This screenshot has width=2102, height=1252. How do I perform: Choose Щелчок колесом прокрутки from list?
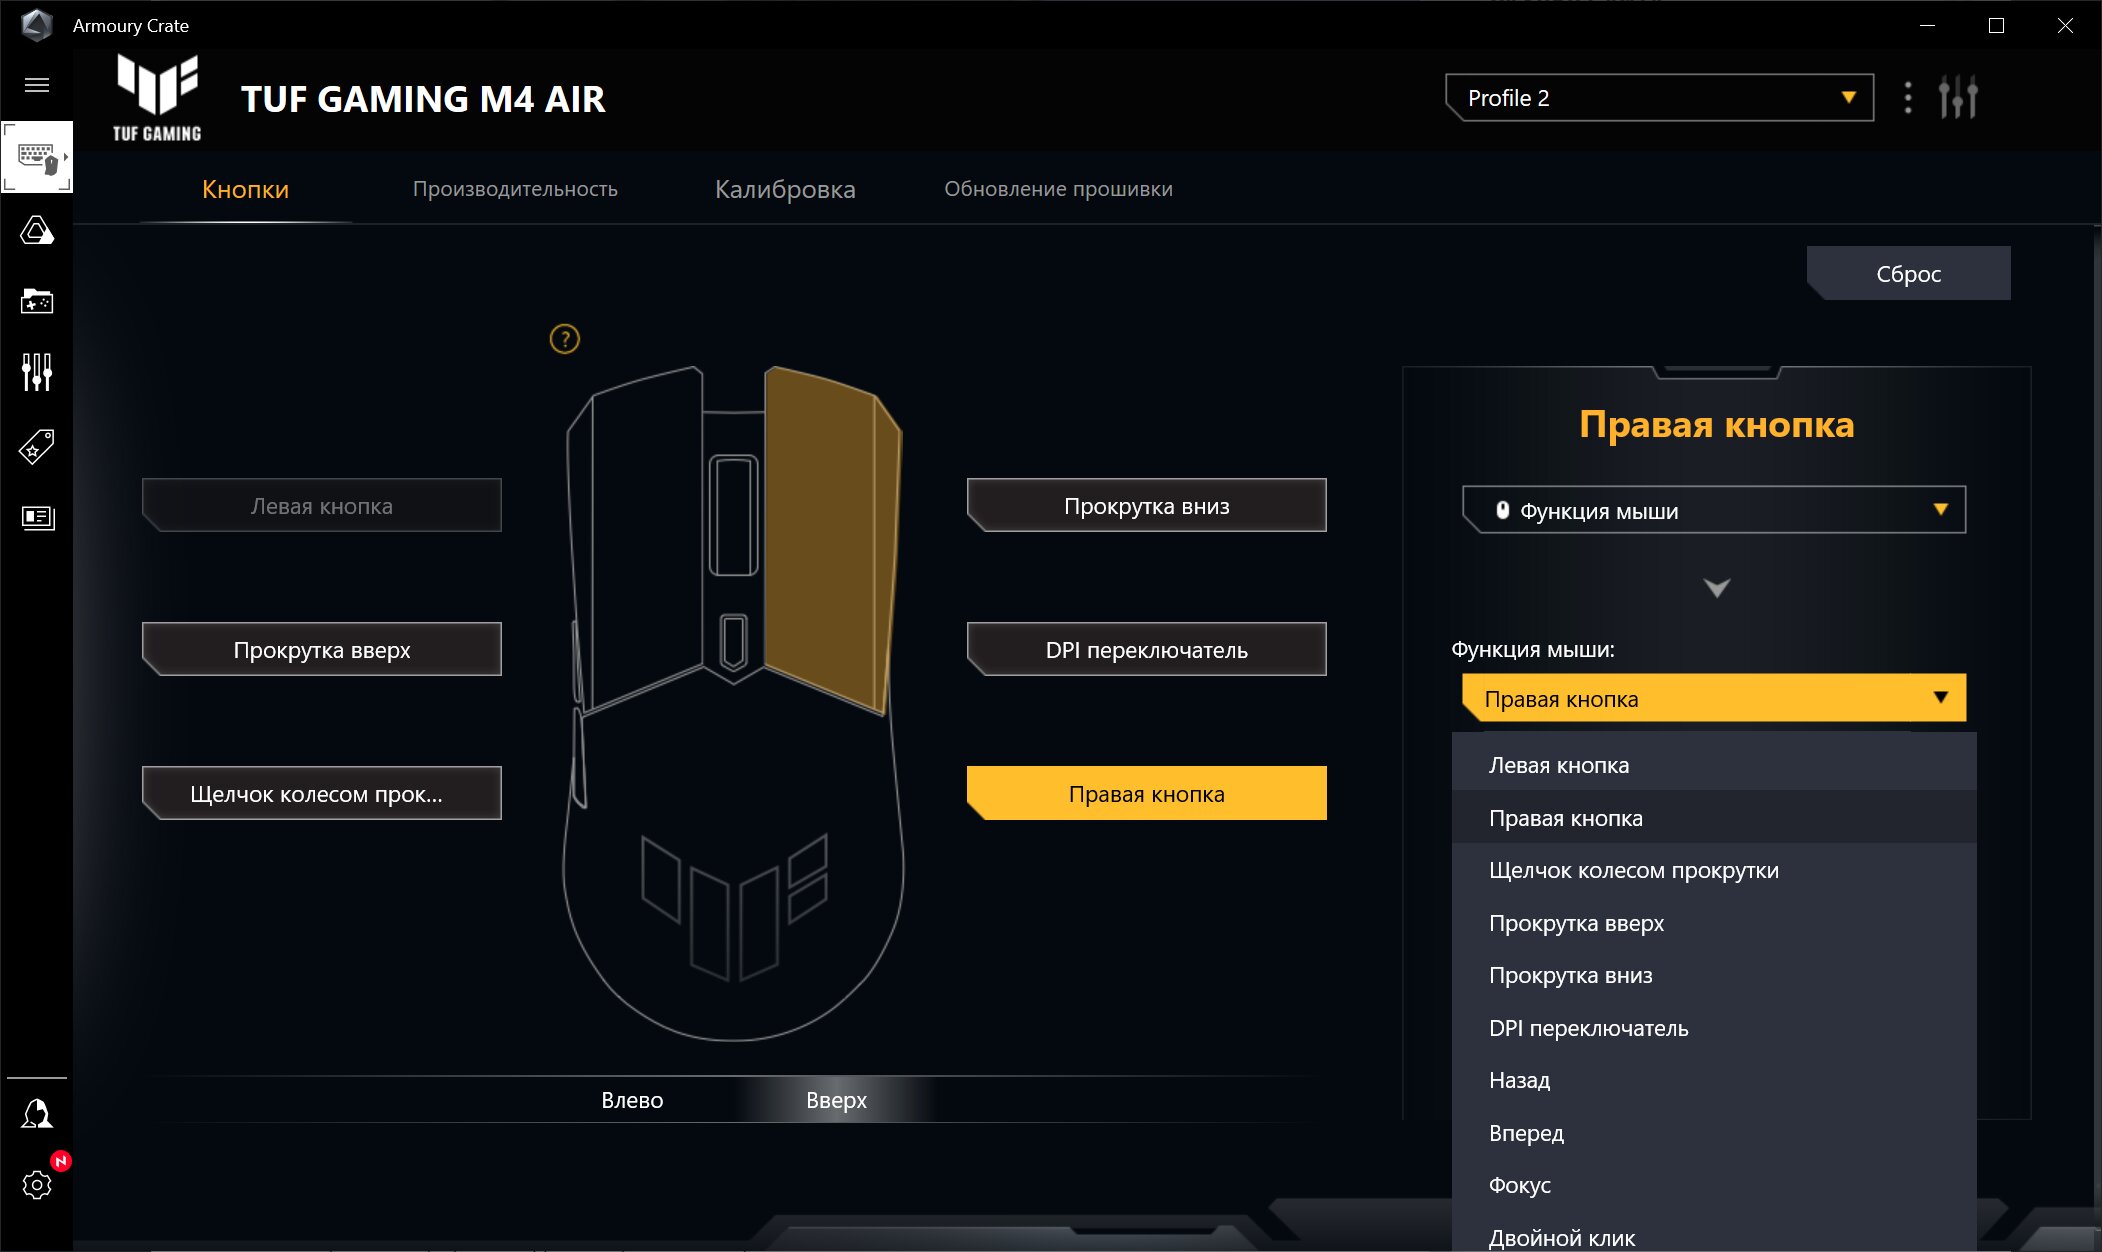[1714, 870]
